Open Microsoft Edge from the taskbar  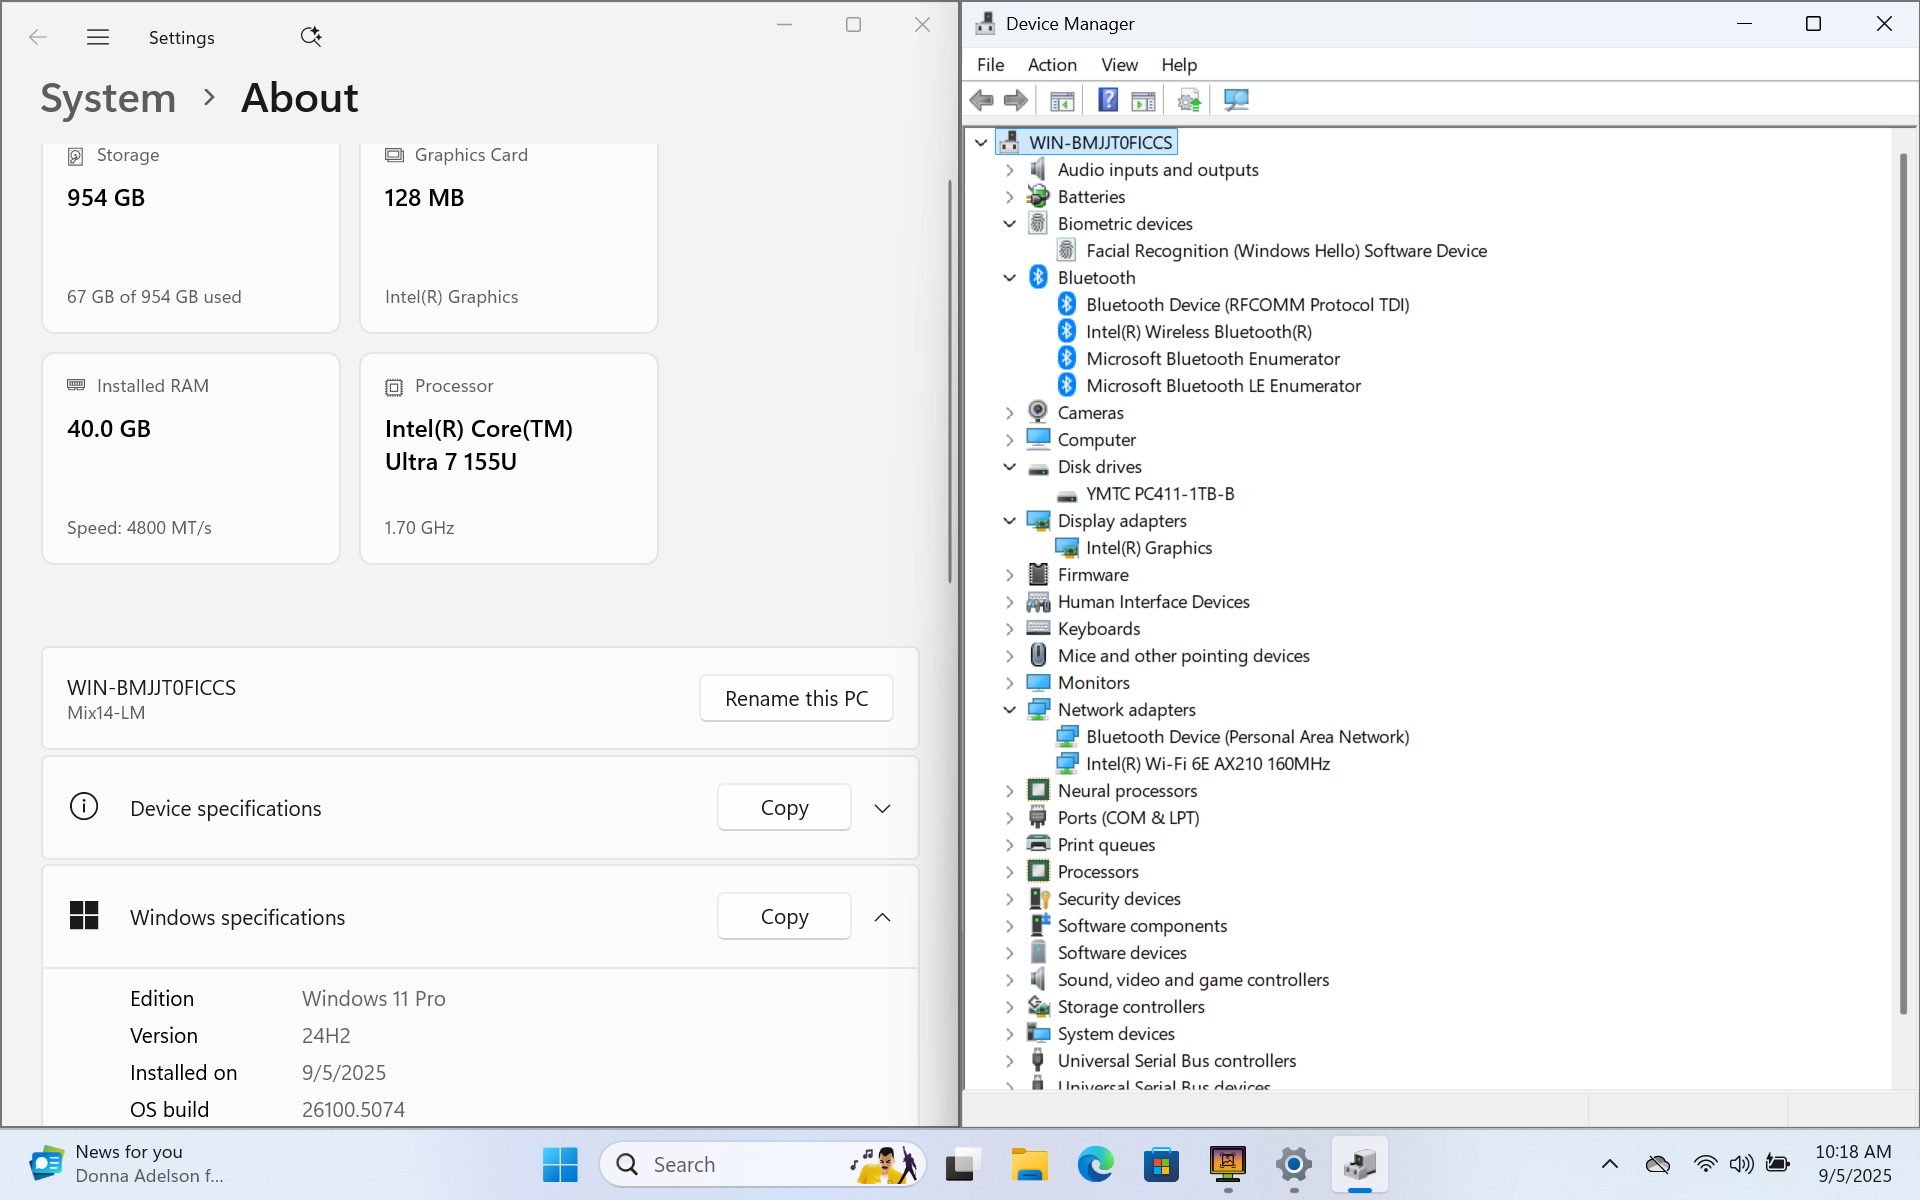click(x=1095, y=1164)
